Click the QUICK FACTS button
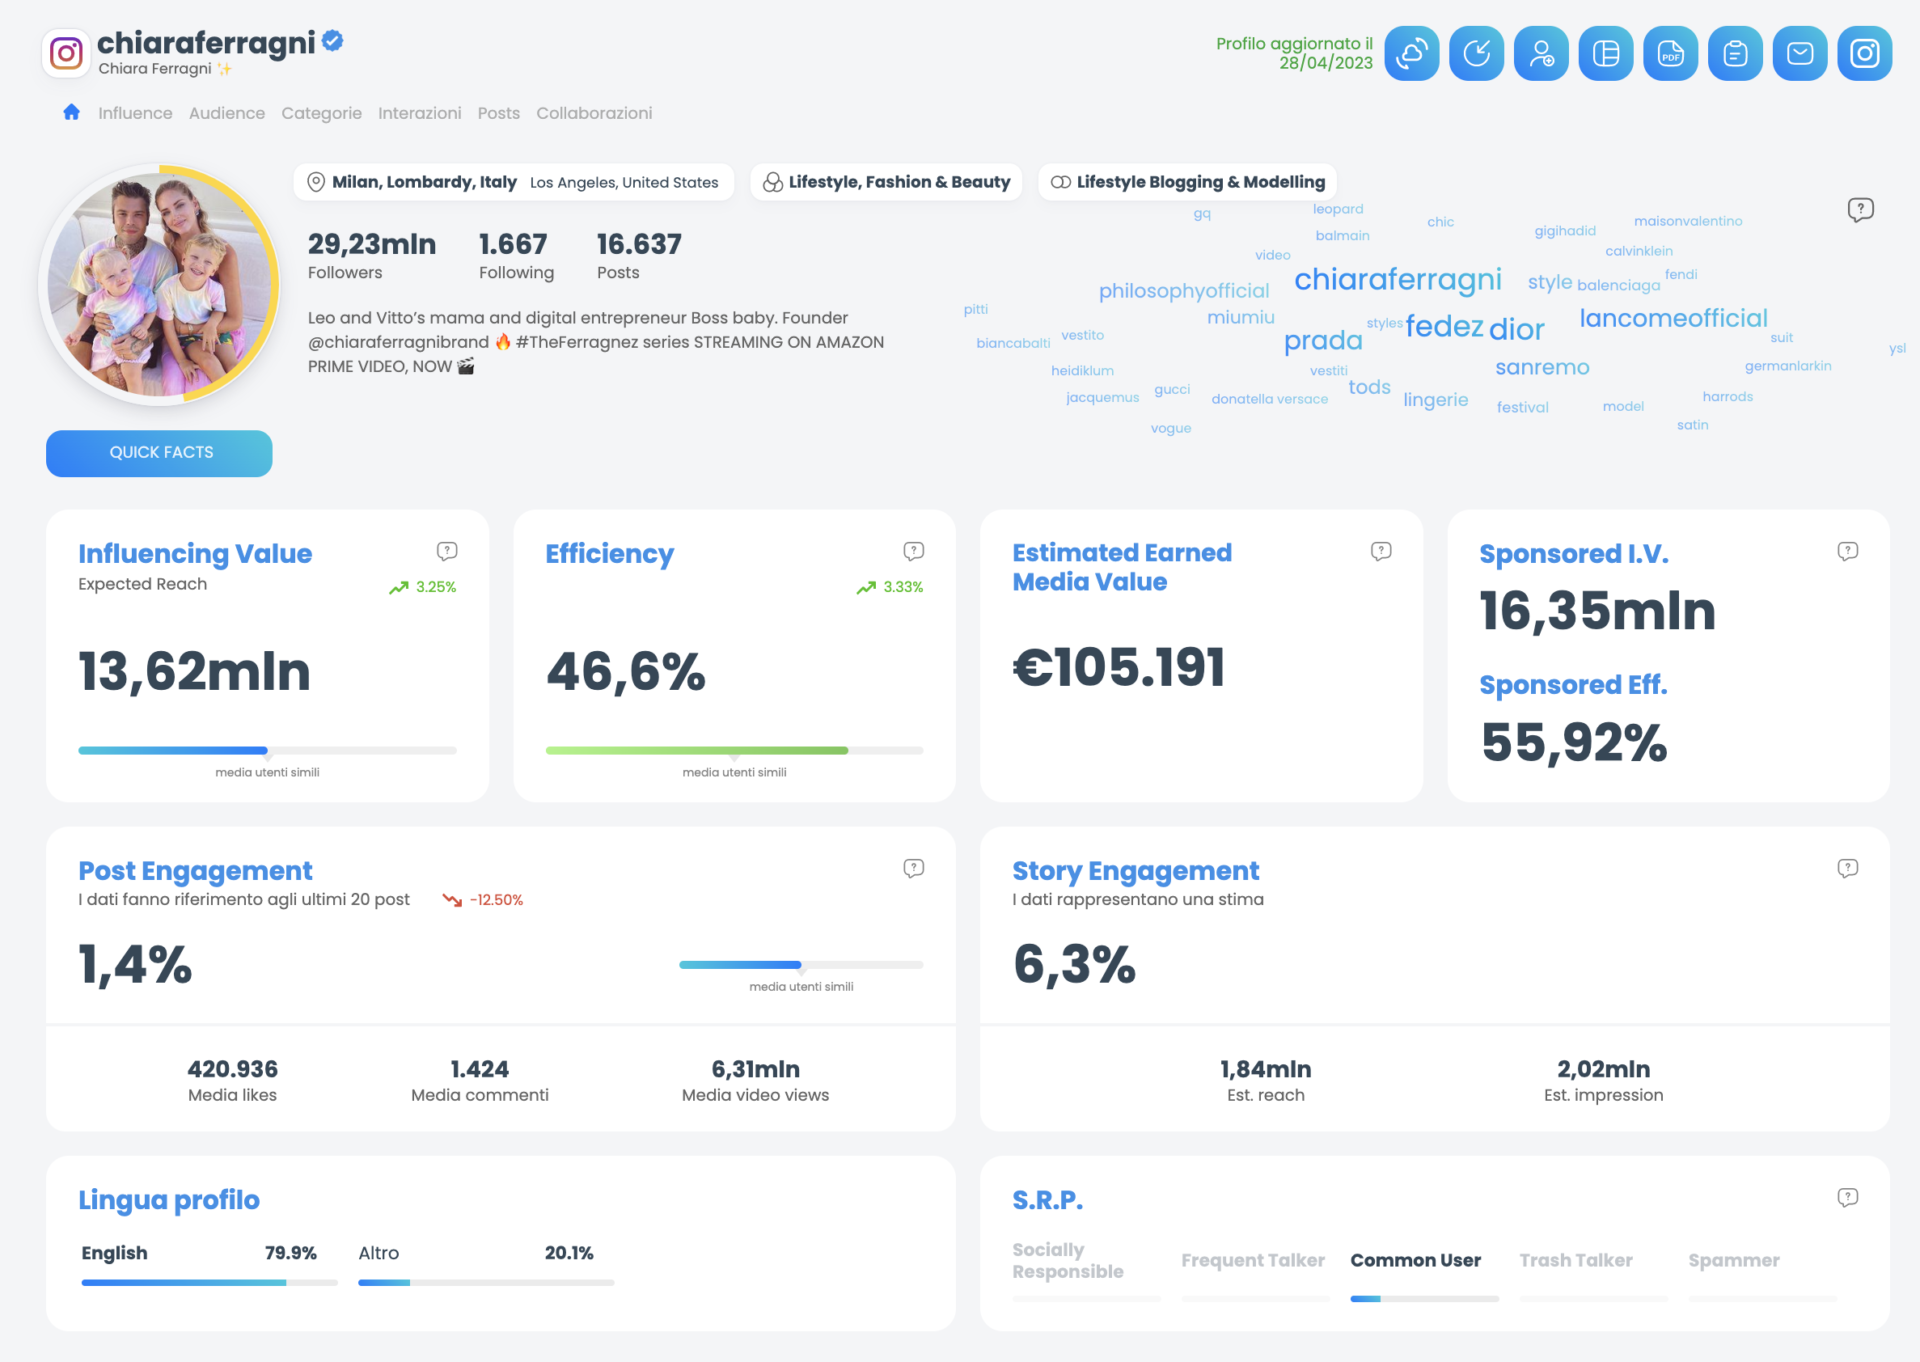The image size is (1920, 1362). pos(159,453)
